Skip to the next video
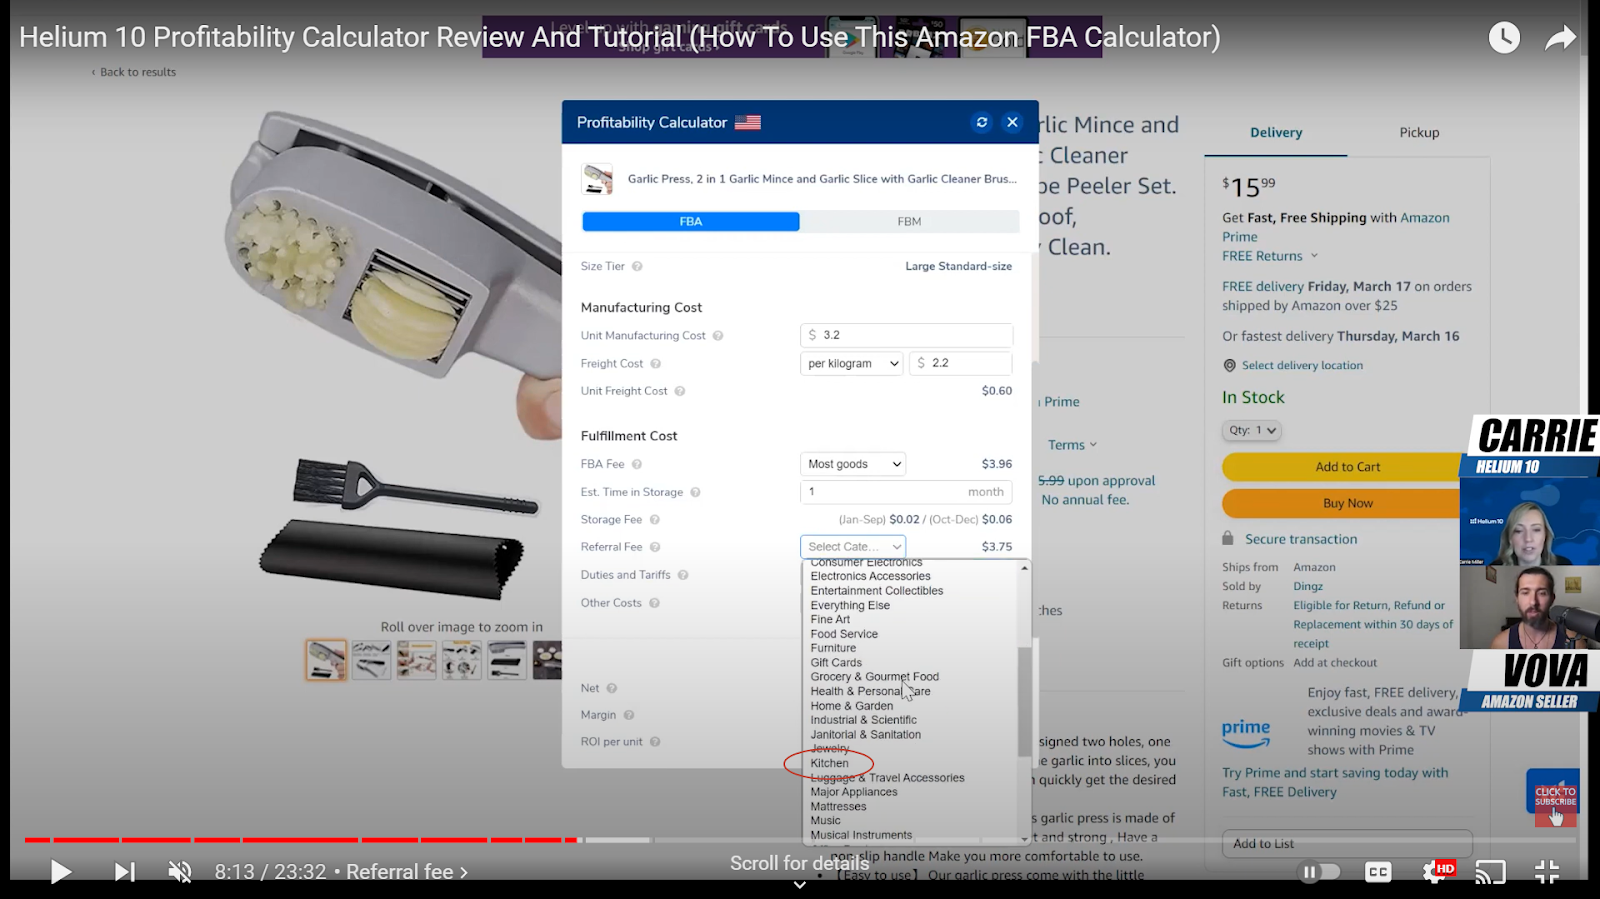 (x=124, y=872)
